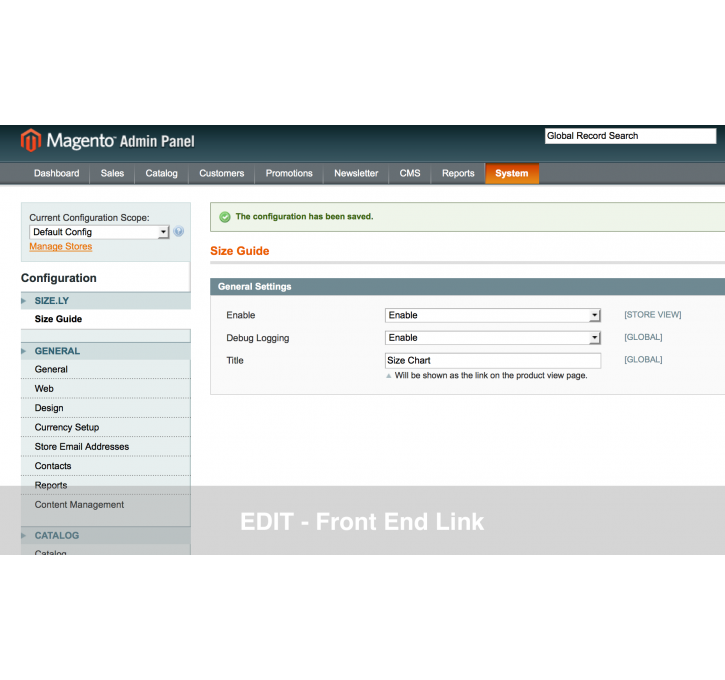The width and height of the screenshot is (725, 680).
Task: Open the Debug Logging dropdown
Action: coord(492,338)
